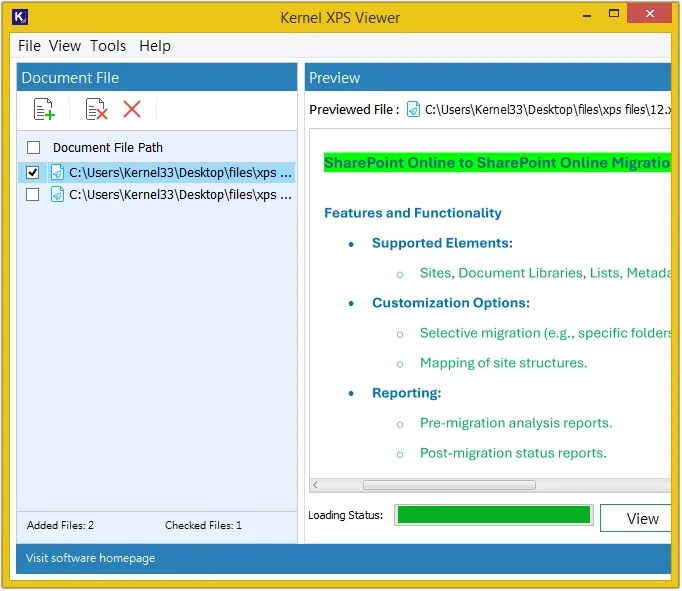Open the Visit software homepage link
682x591 pixels.
pos(90,558)
